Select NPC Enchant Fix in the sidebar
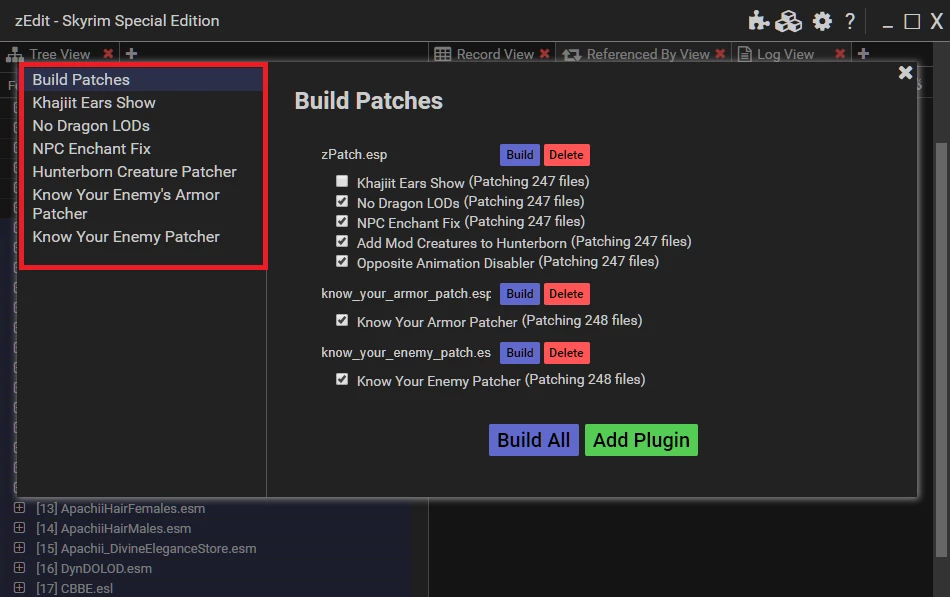The image size is (950, 597). (x=143, y=148)
